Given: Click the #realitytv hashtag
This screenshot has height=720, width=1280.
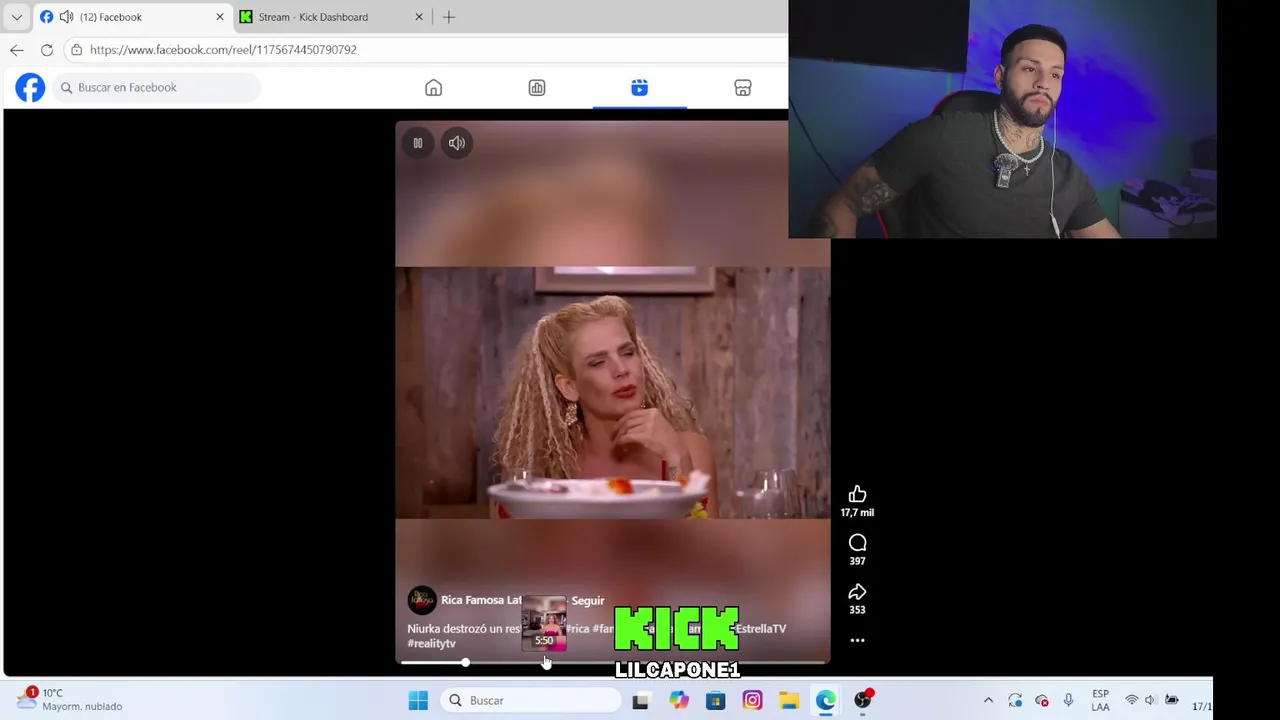Looking at the screenshot, I should tap(431, 644).
